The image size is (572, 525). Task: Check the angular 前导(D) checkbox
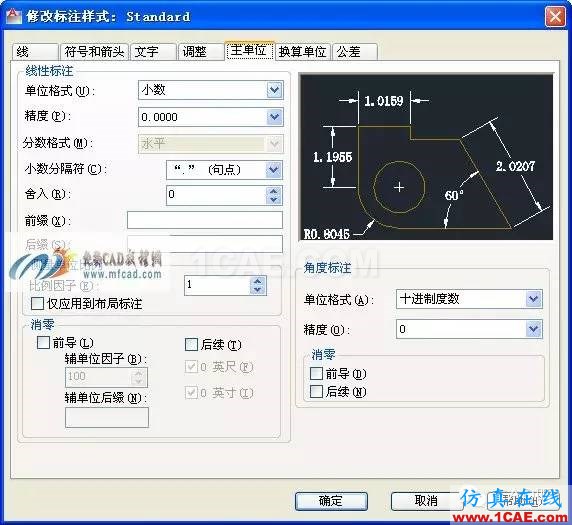coord(316,373)
